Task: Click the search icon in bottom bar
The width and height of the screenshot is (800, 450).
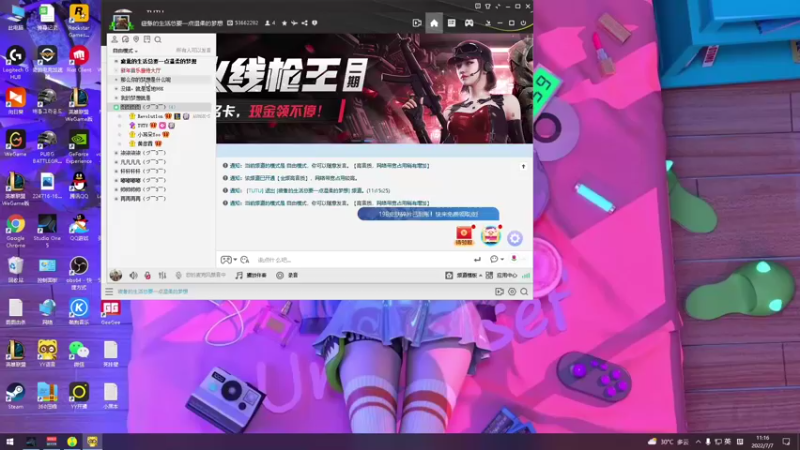Action: click(524, 291)
